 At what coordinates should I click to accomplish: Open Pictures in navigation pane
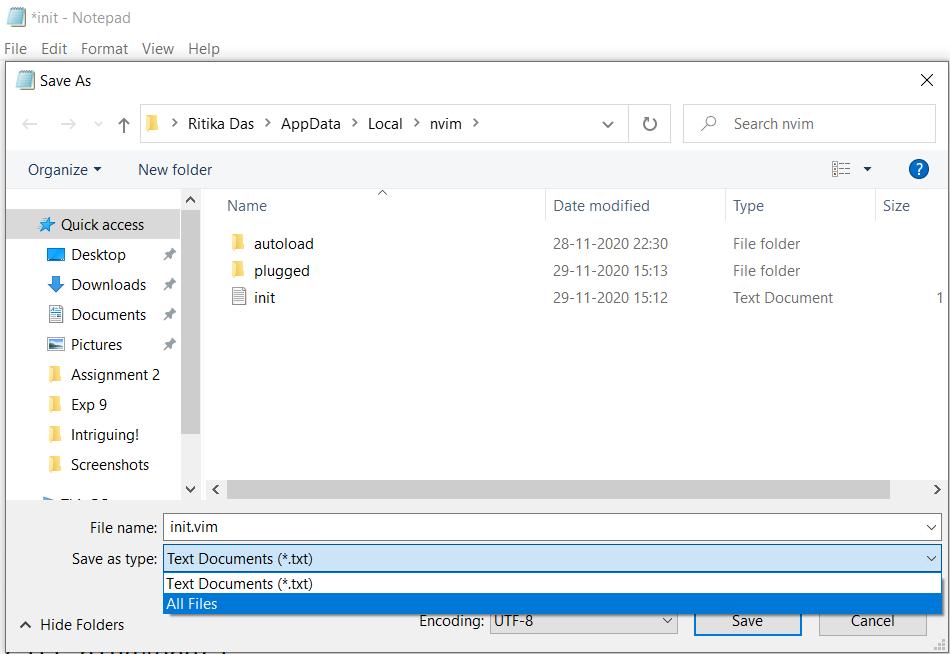(x=96, y=344)
